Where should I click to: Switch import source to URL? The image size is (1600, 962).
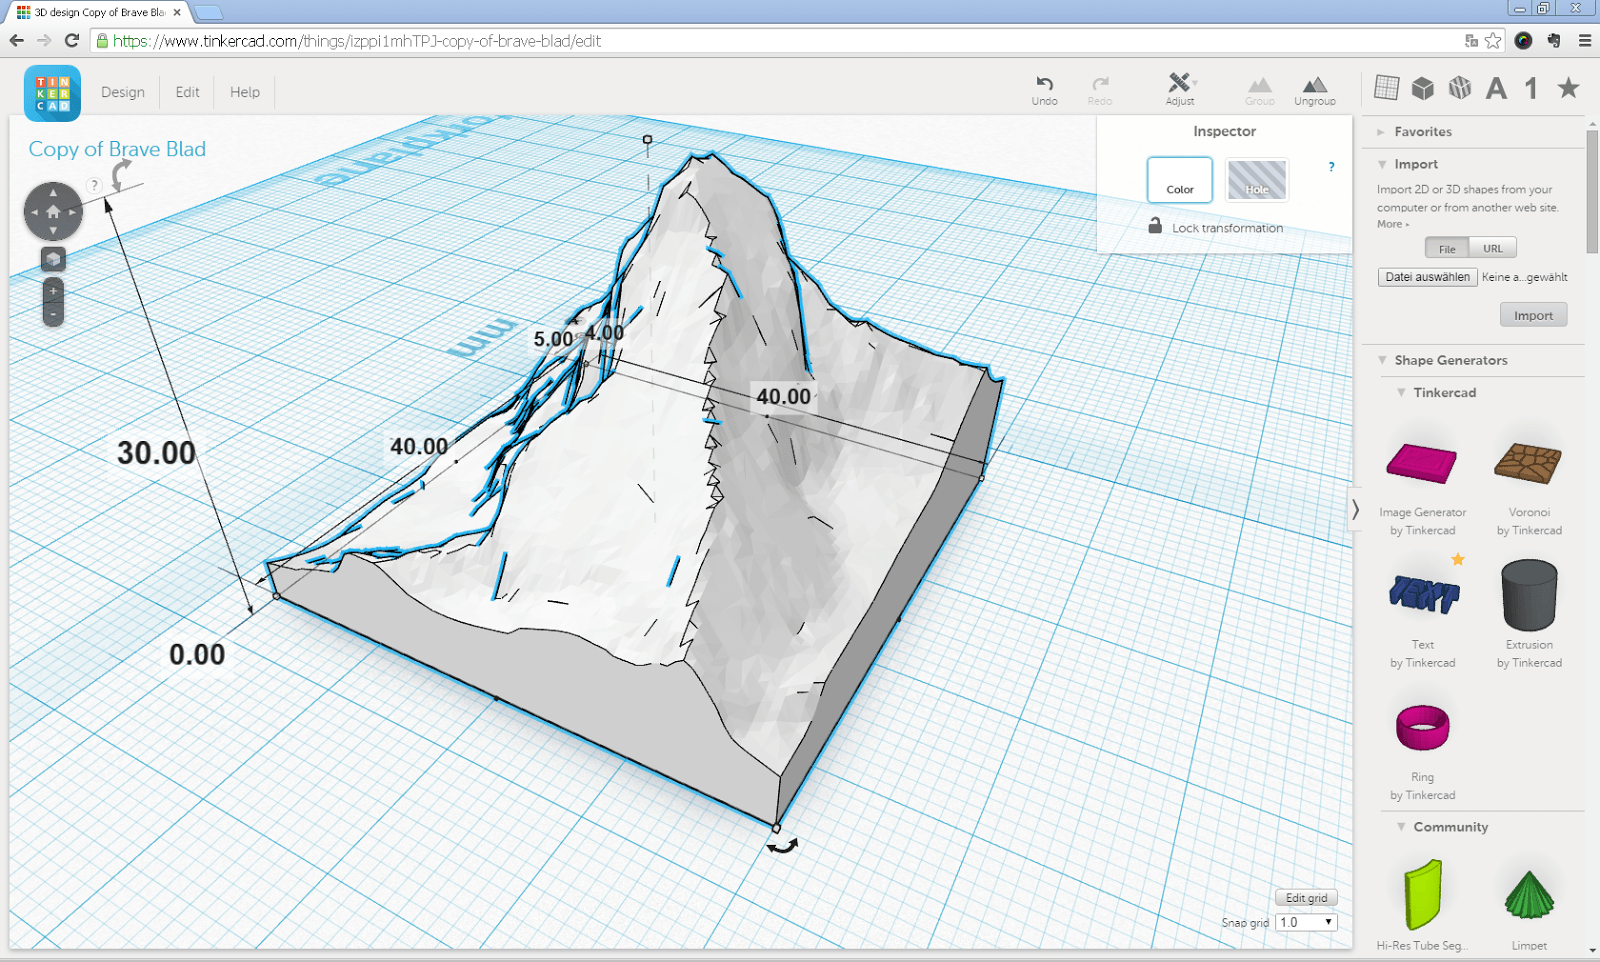click(1493, 247)
